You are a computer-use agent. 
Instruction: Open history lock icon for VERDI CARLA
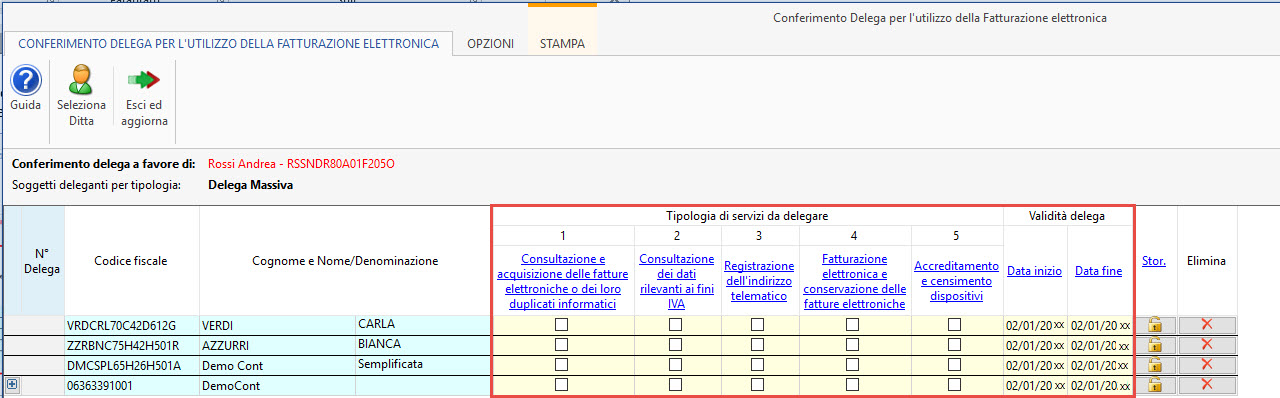pyautogui.click(x=1154, y=324)
